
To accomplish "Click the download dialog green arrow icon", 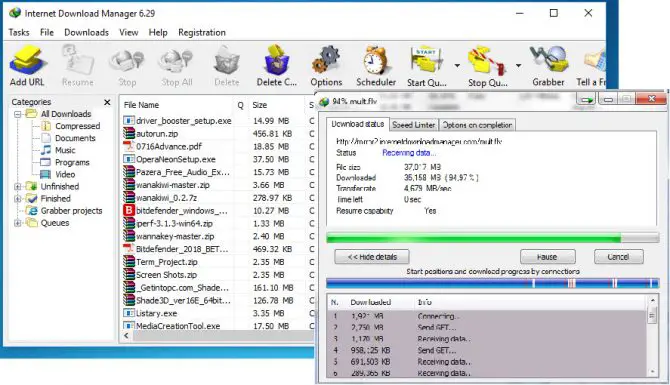I will pyautogui.click(x=586, y=100).
